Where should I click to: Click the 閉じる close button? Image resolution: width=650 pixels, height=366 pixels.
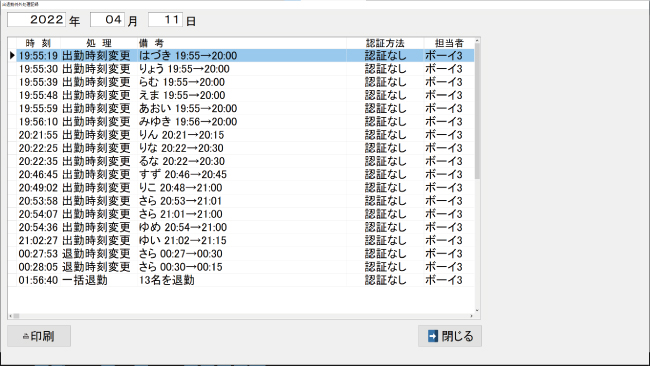[450, 336]
